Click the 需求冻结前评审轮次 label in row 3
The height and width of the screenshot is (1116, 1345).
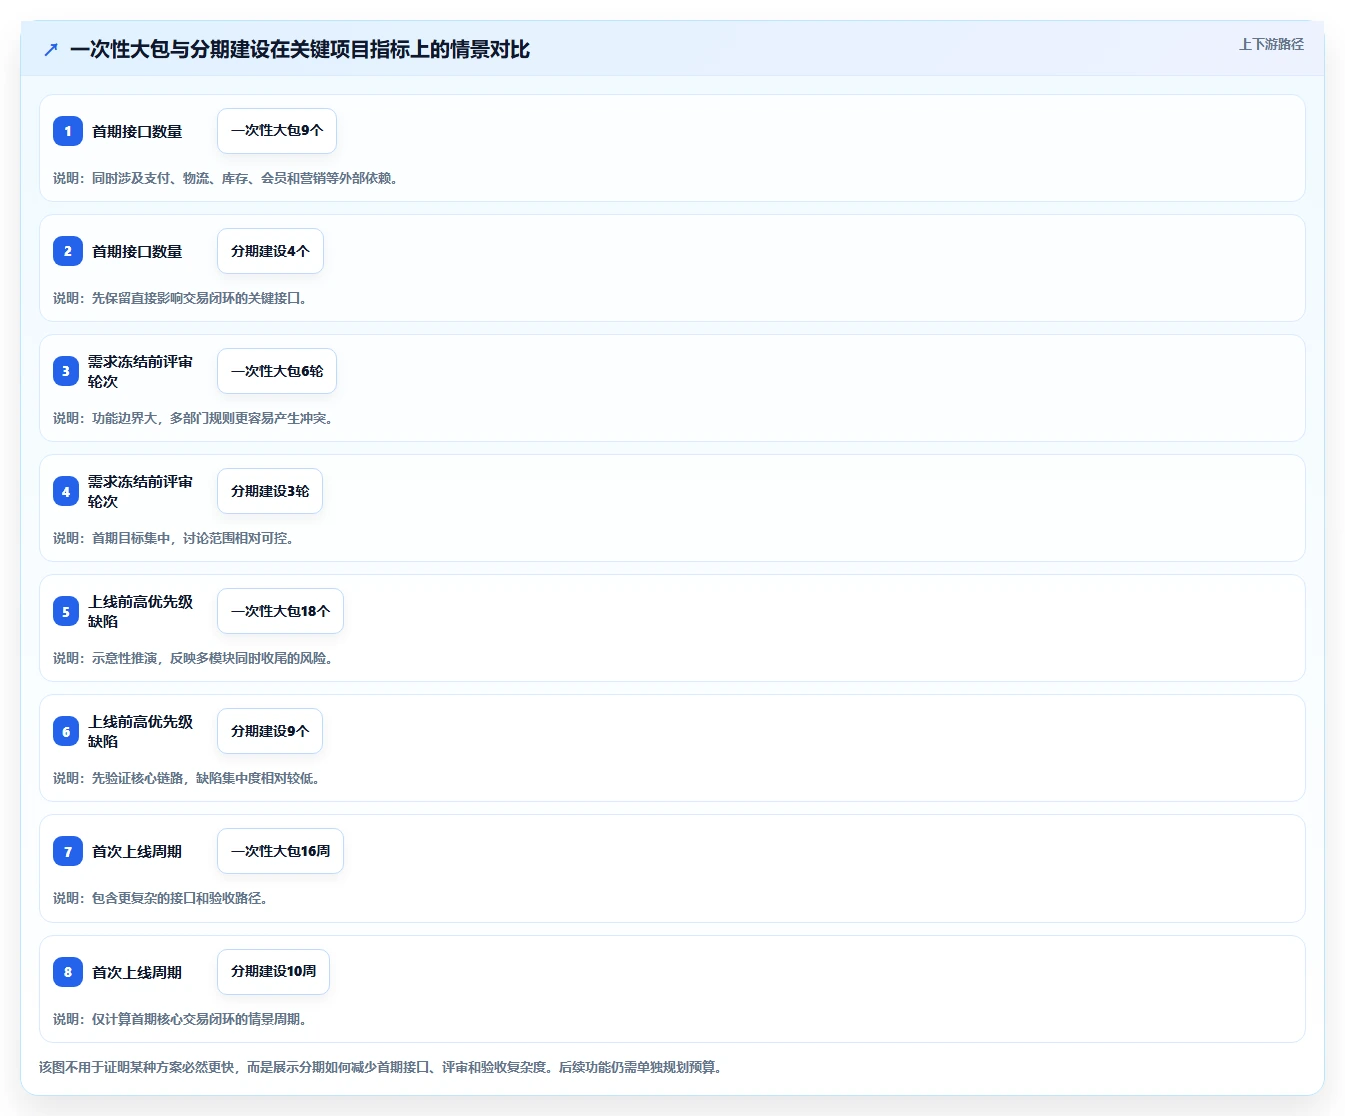point(140,371)
